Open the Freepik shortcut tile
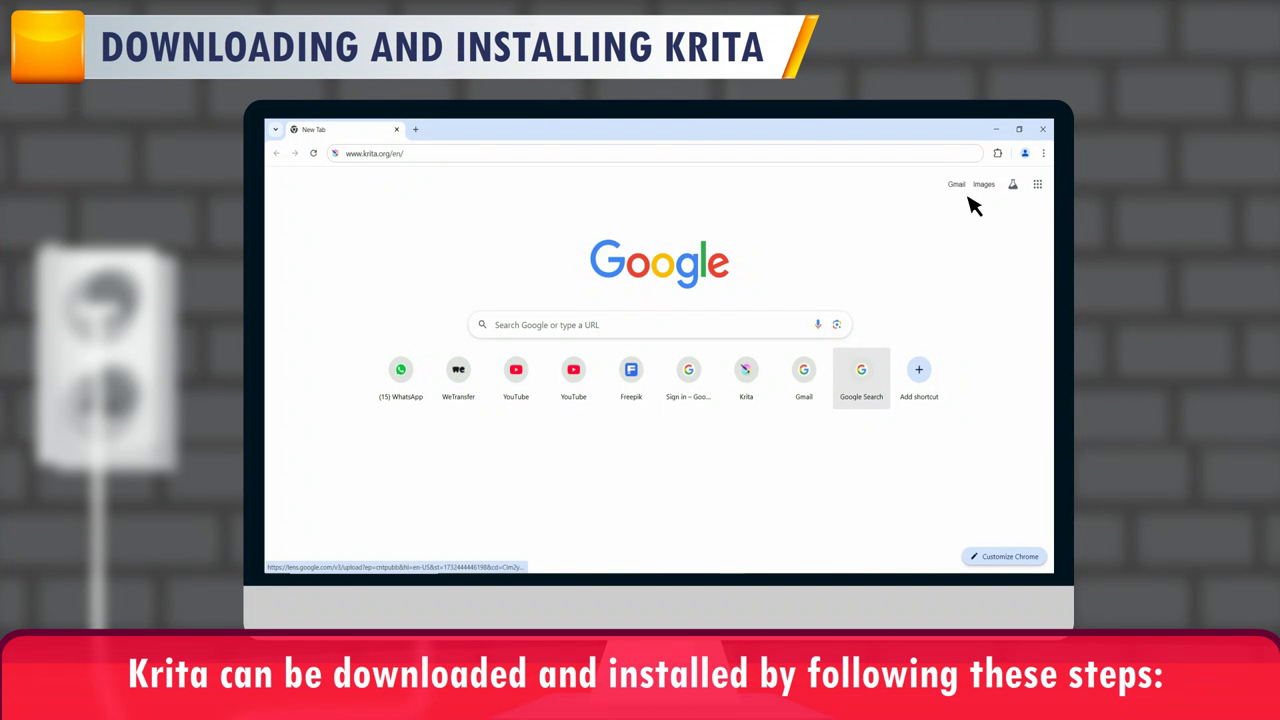Image resolution: width=1280 pixels, height=720 pixels. [631, 378]
